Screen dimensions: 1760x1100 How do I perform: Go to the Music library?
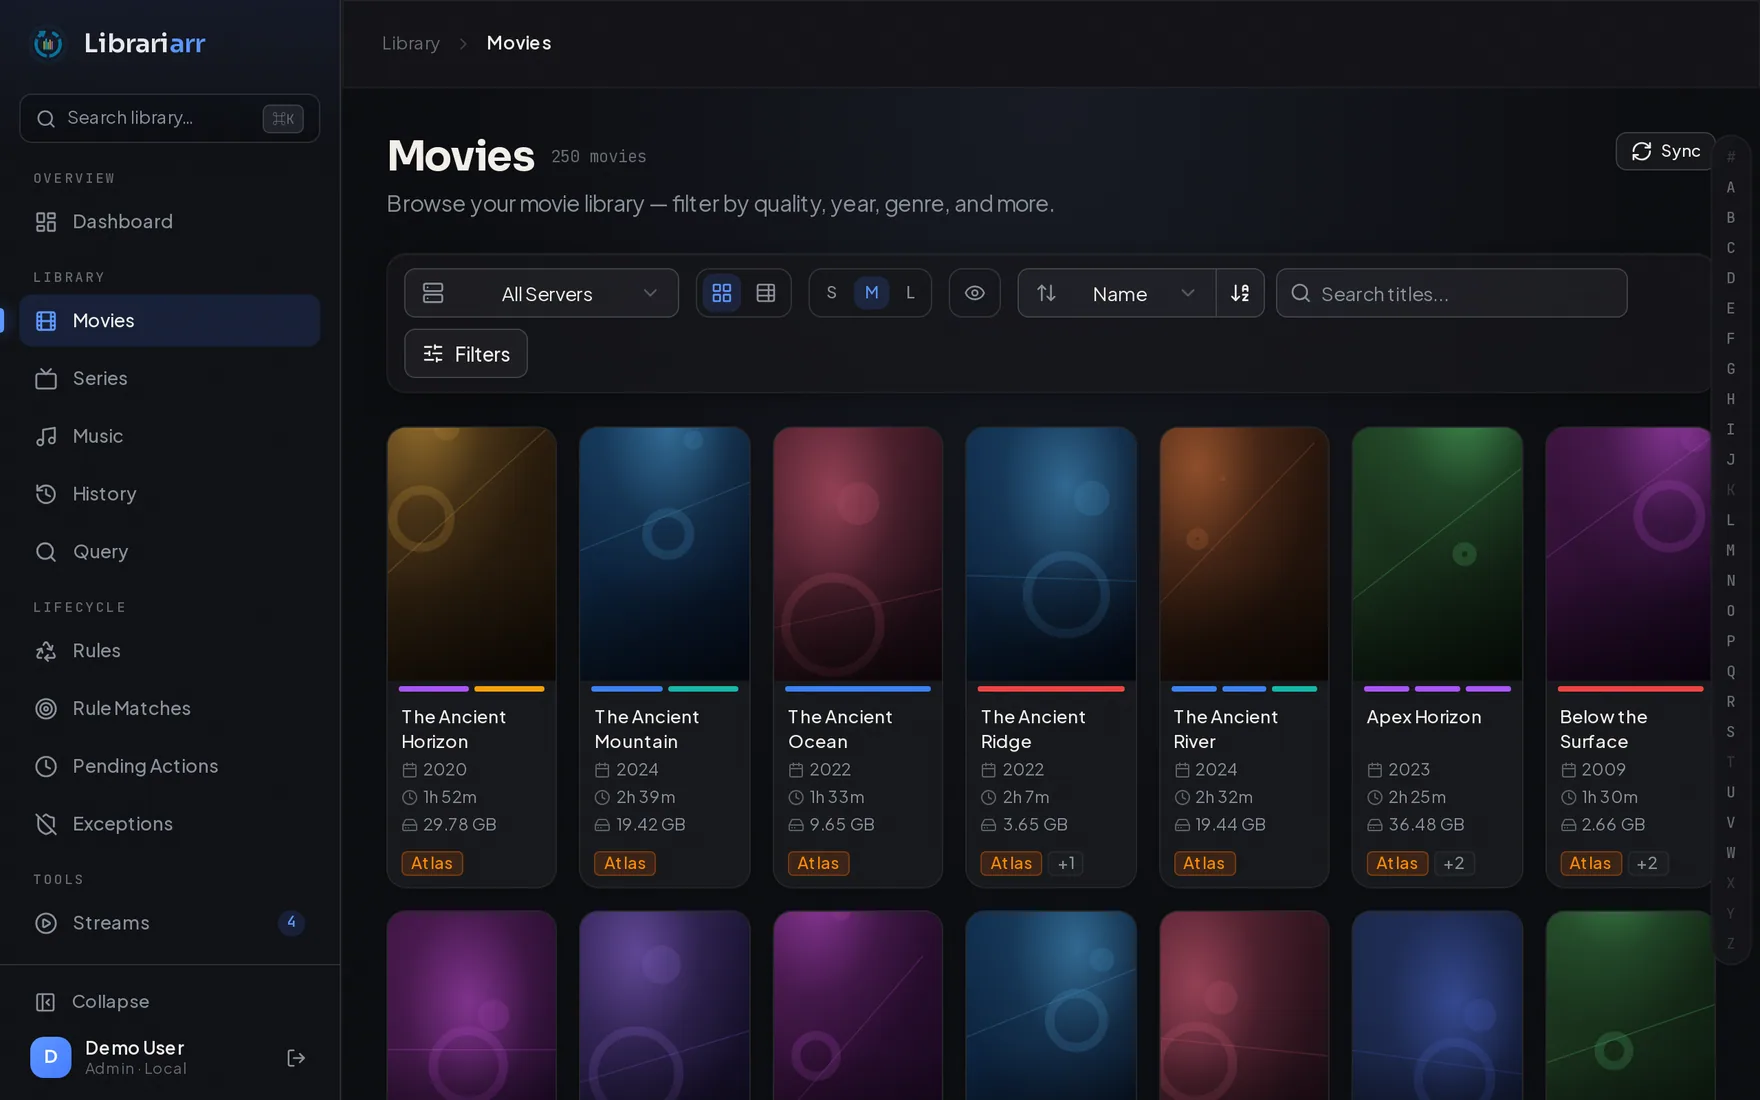[170, 436]
